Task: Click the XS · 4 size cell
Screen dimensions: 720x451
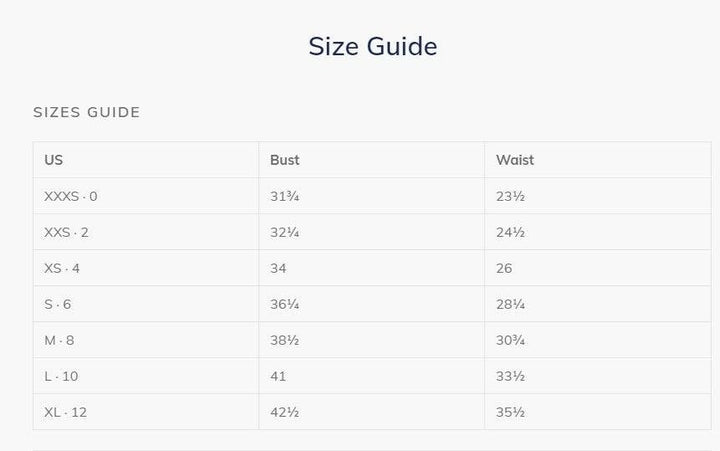Action: pyautogui.click(x=62, y=268)
